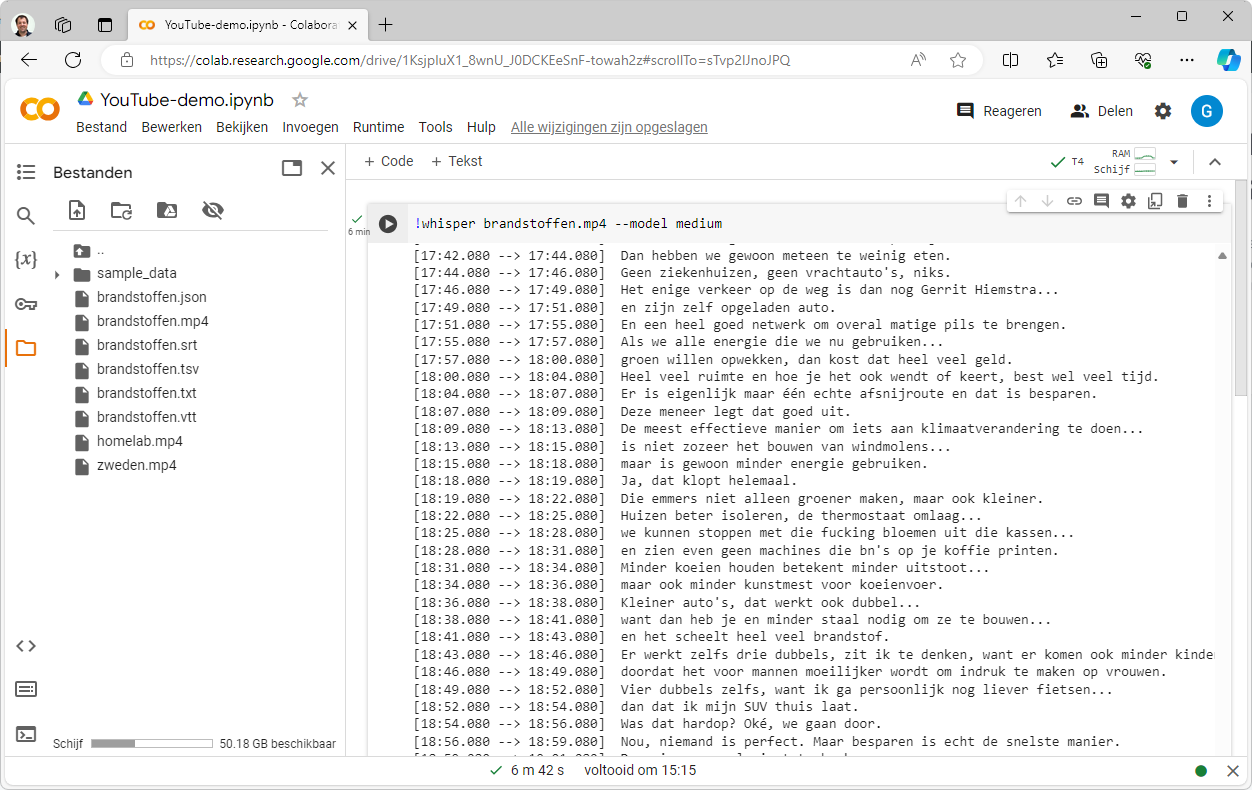Viewport: 1252px width, 790px height.
Task: Open the Runtime menu
Action: coord(378,127)
